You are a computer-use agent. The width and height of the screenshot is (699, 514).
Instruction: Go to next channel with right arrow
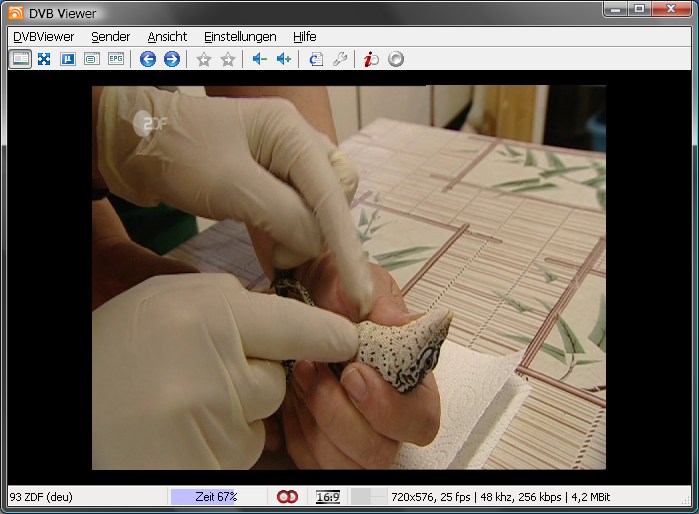click(172, 59)
